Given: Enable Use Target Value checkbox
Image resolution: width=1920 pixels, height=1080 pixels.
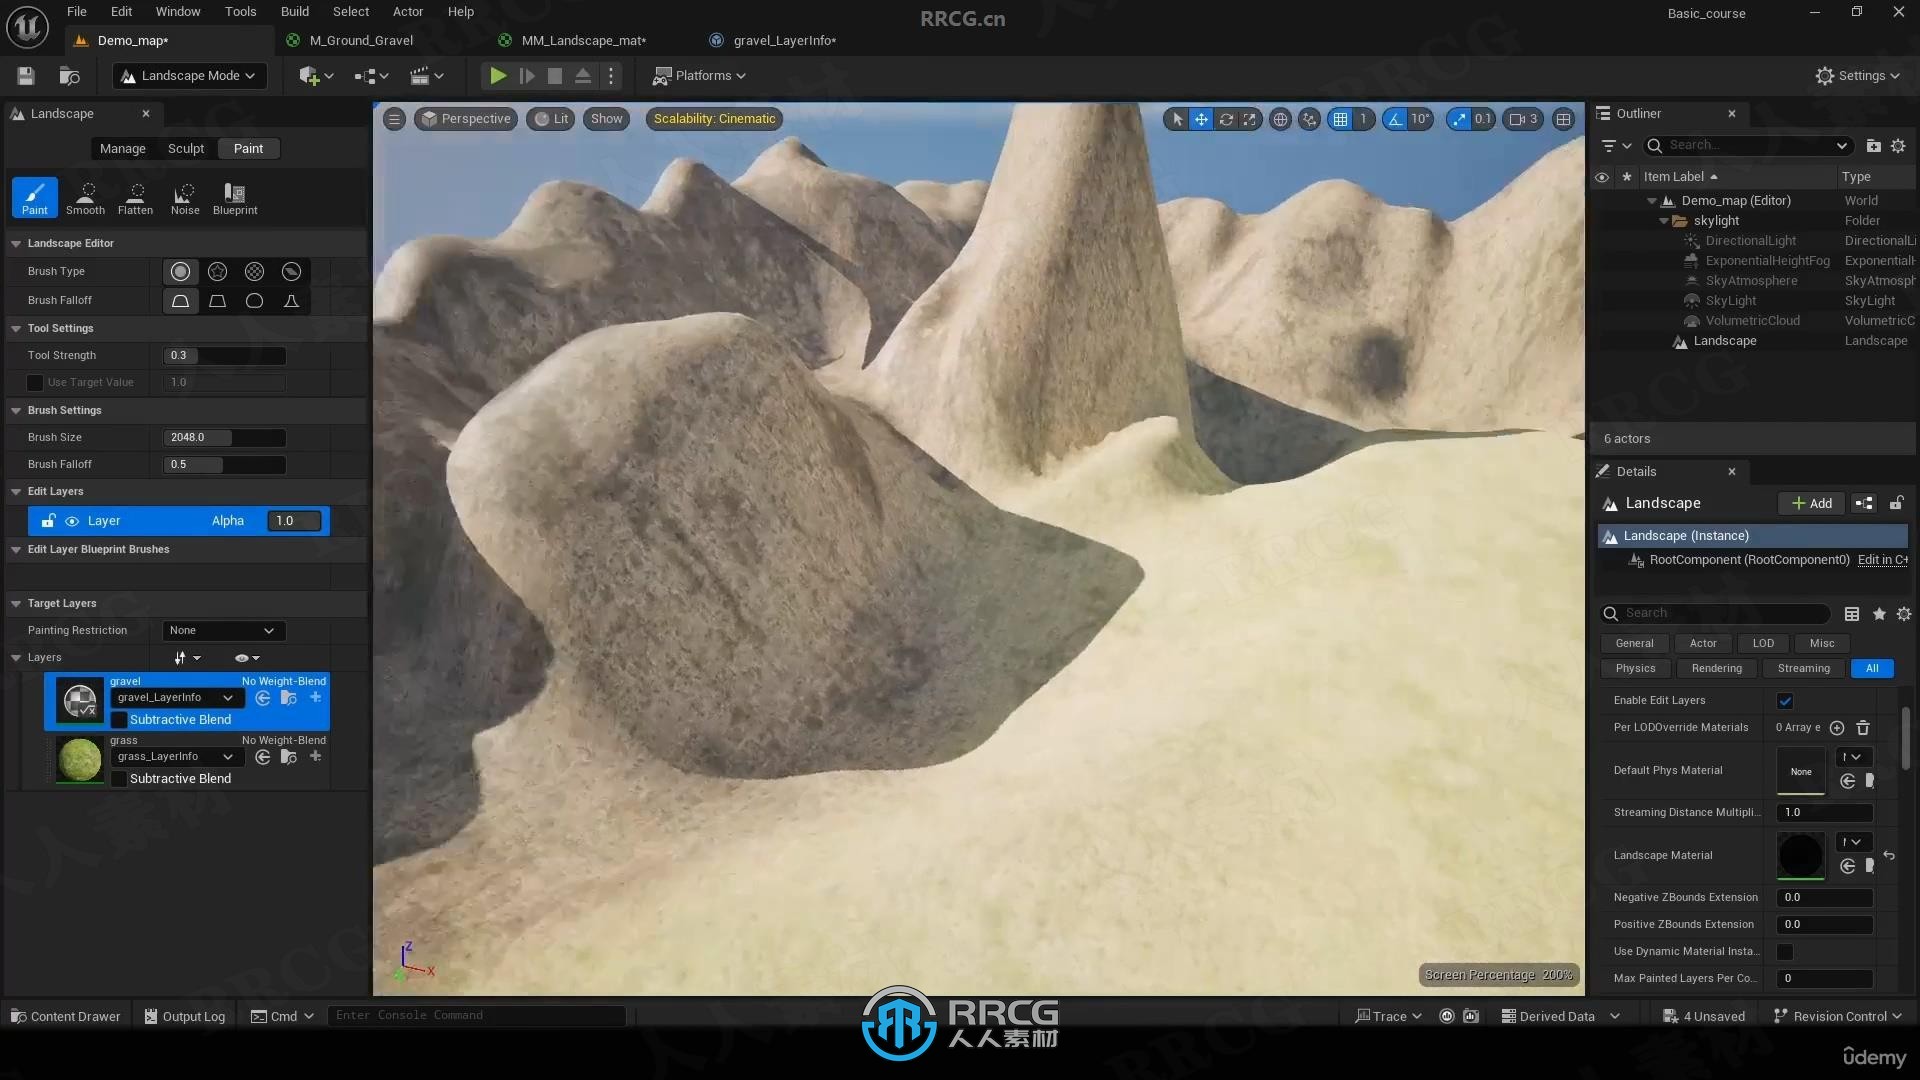Looking at the screenshot, I should (x=36, y=381).
